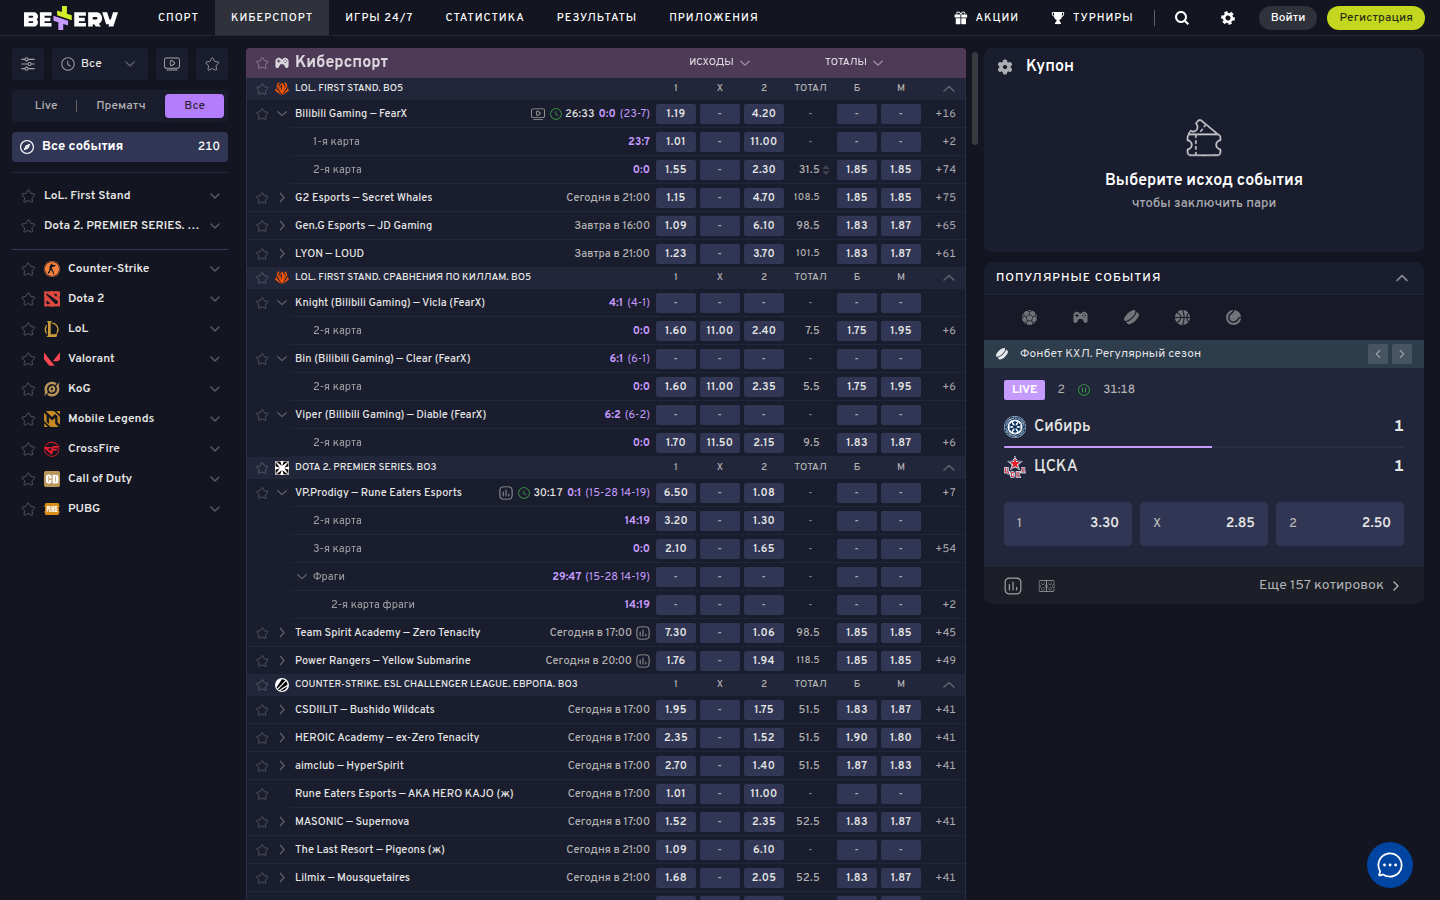Open live chat support bubble

pyautogui.click(x=1389, y=865)
